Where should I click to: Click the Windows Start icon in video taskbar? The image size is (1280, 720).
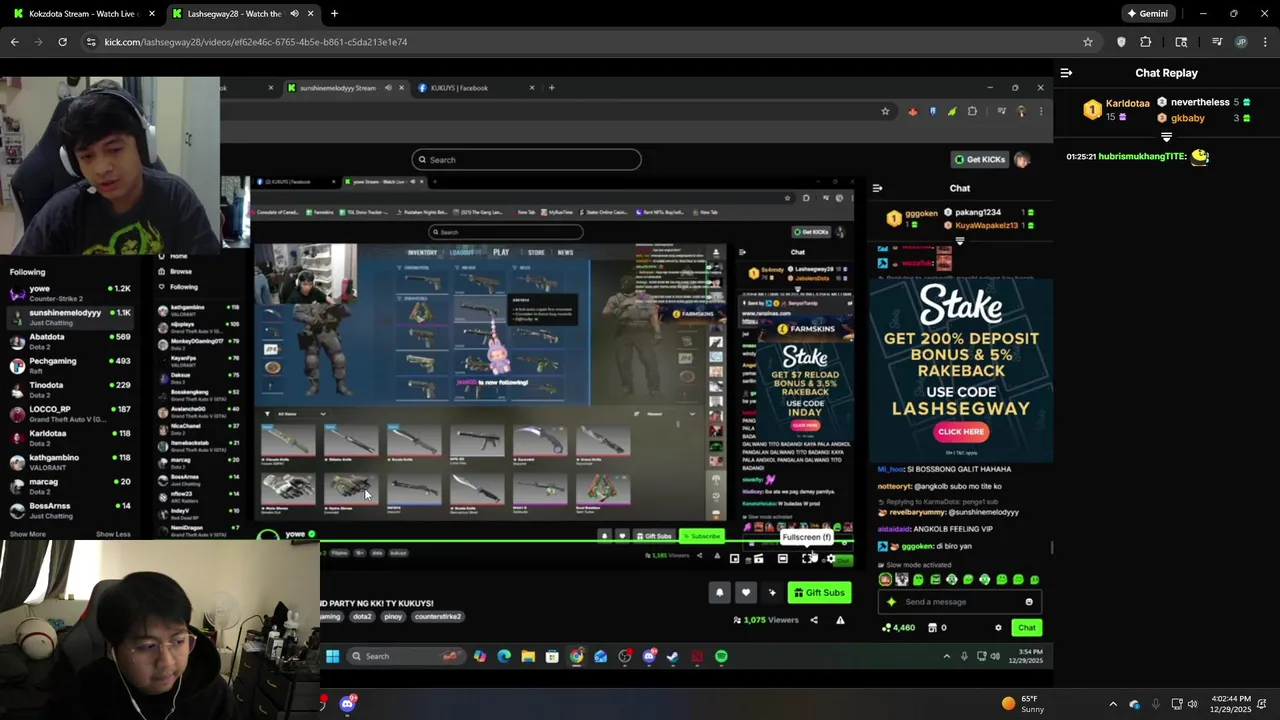(332, 657)
